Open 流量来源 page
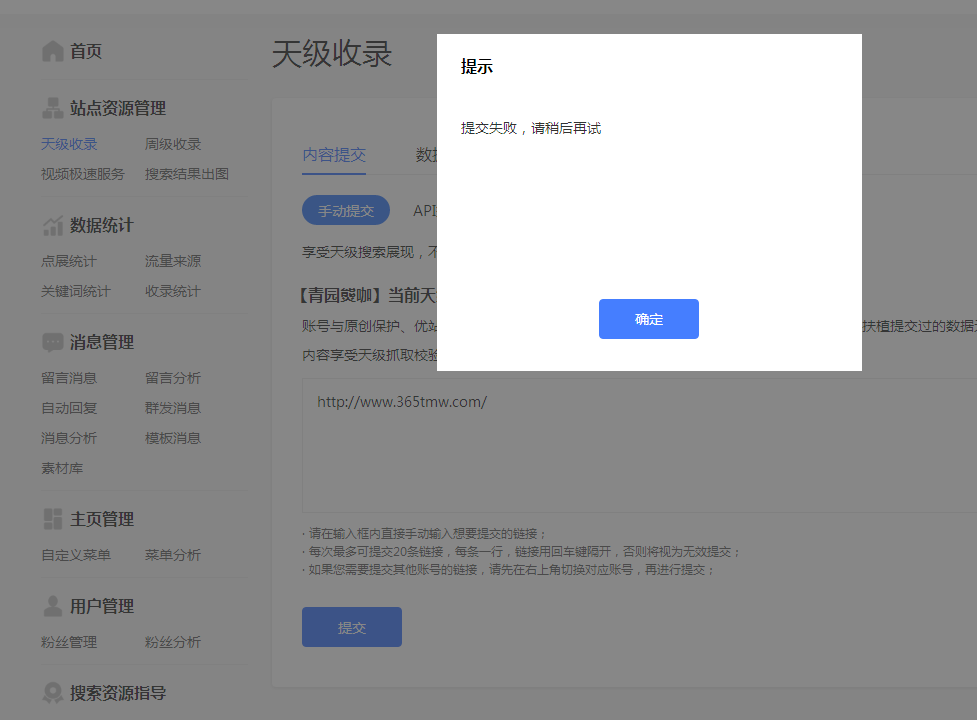 pyautogui.click(x=173, y=261)
